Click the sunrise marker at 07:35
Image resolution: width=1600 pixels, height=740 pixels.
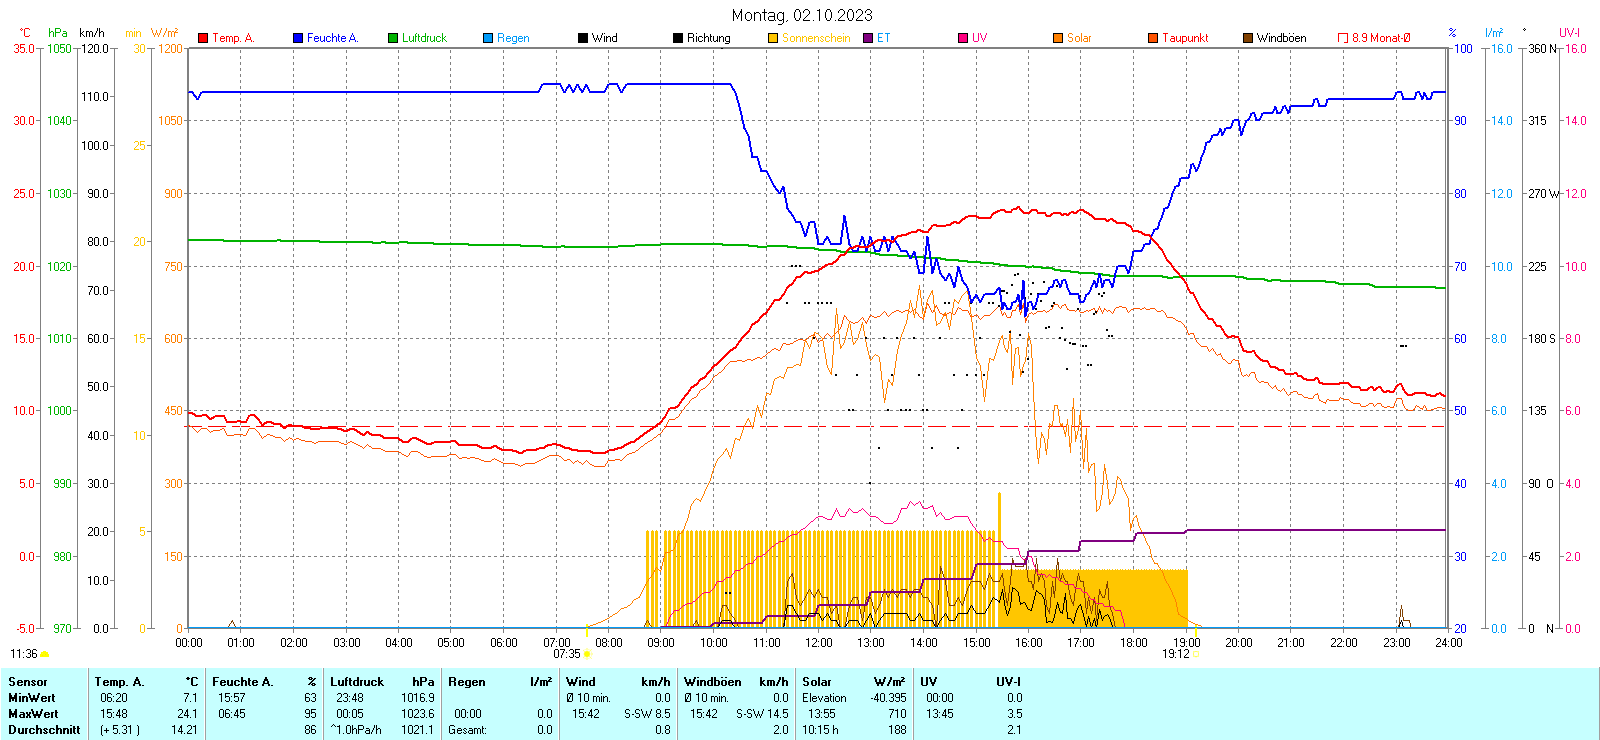pos(586,654)
